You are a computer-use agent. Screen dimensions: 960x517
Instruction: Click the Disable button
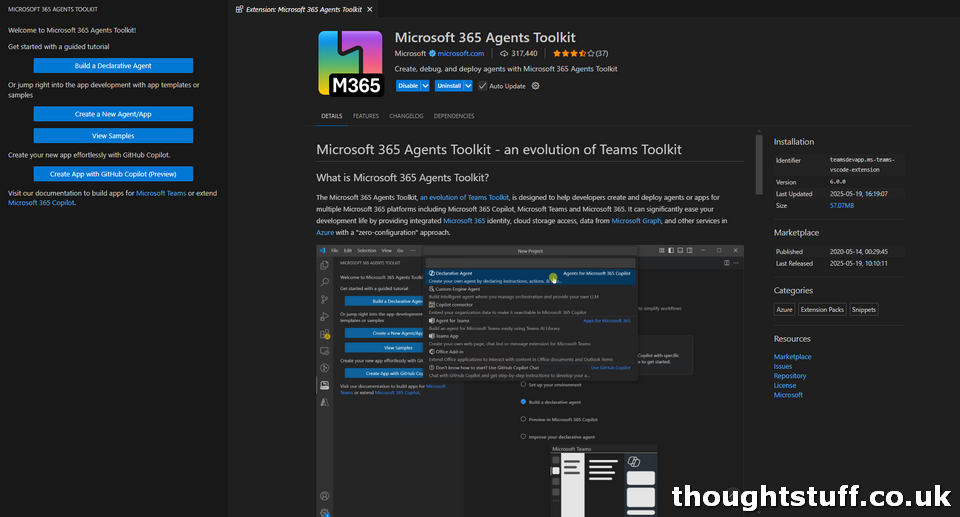tap(408, 86)
